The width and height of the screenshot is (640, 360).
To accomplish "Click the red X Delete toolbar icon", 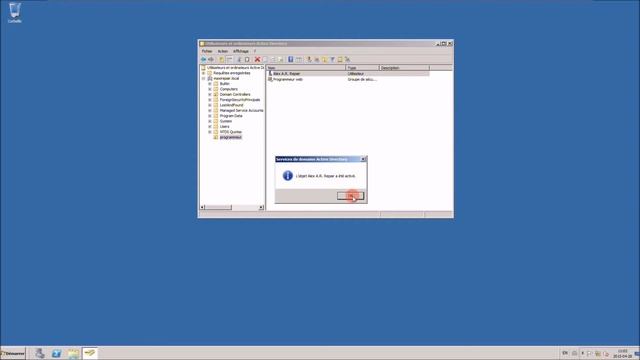I will [257, 60].
